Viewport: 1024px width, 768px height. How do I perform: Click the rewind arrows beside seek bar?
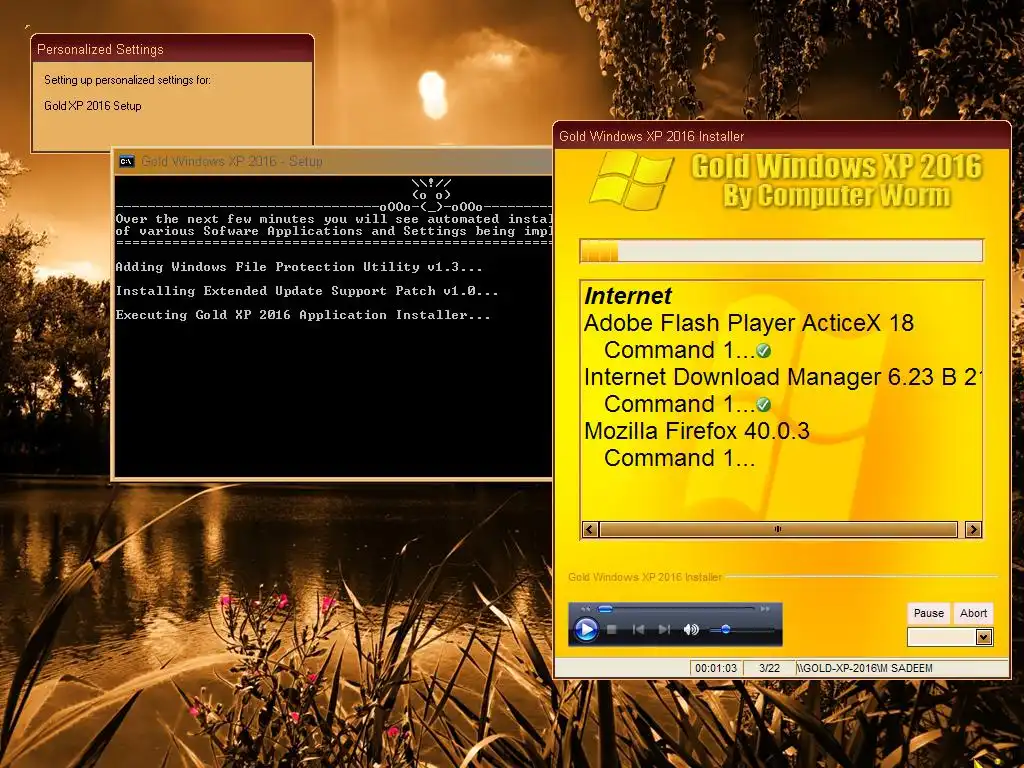tap(586, 609)
